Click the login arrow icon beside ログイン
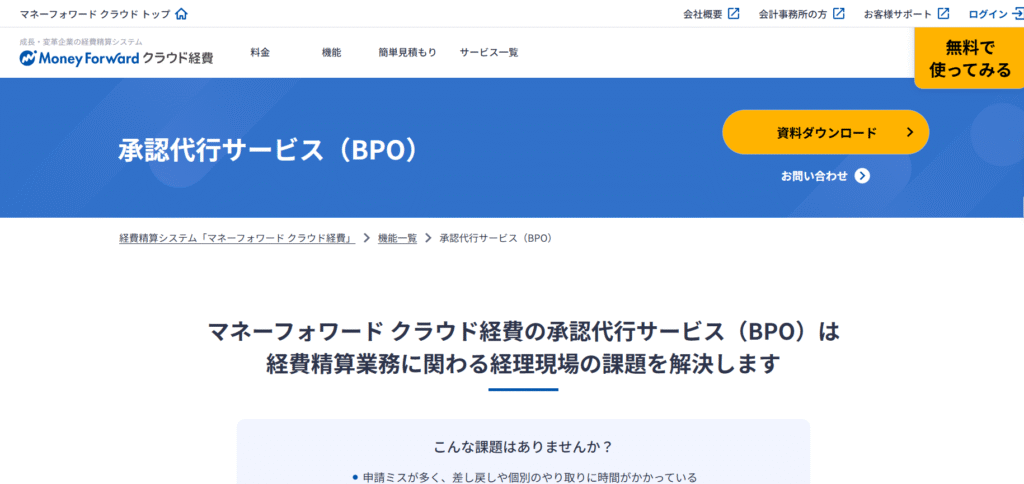 1017,14
